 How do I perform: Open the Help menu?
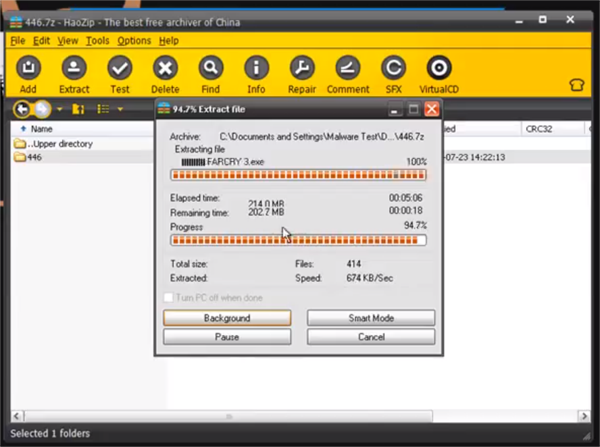tap(169, 41)
